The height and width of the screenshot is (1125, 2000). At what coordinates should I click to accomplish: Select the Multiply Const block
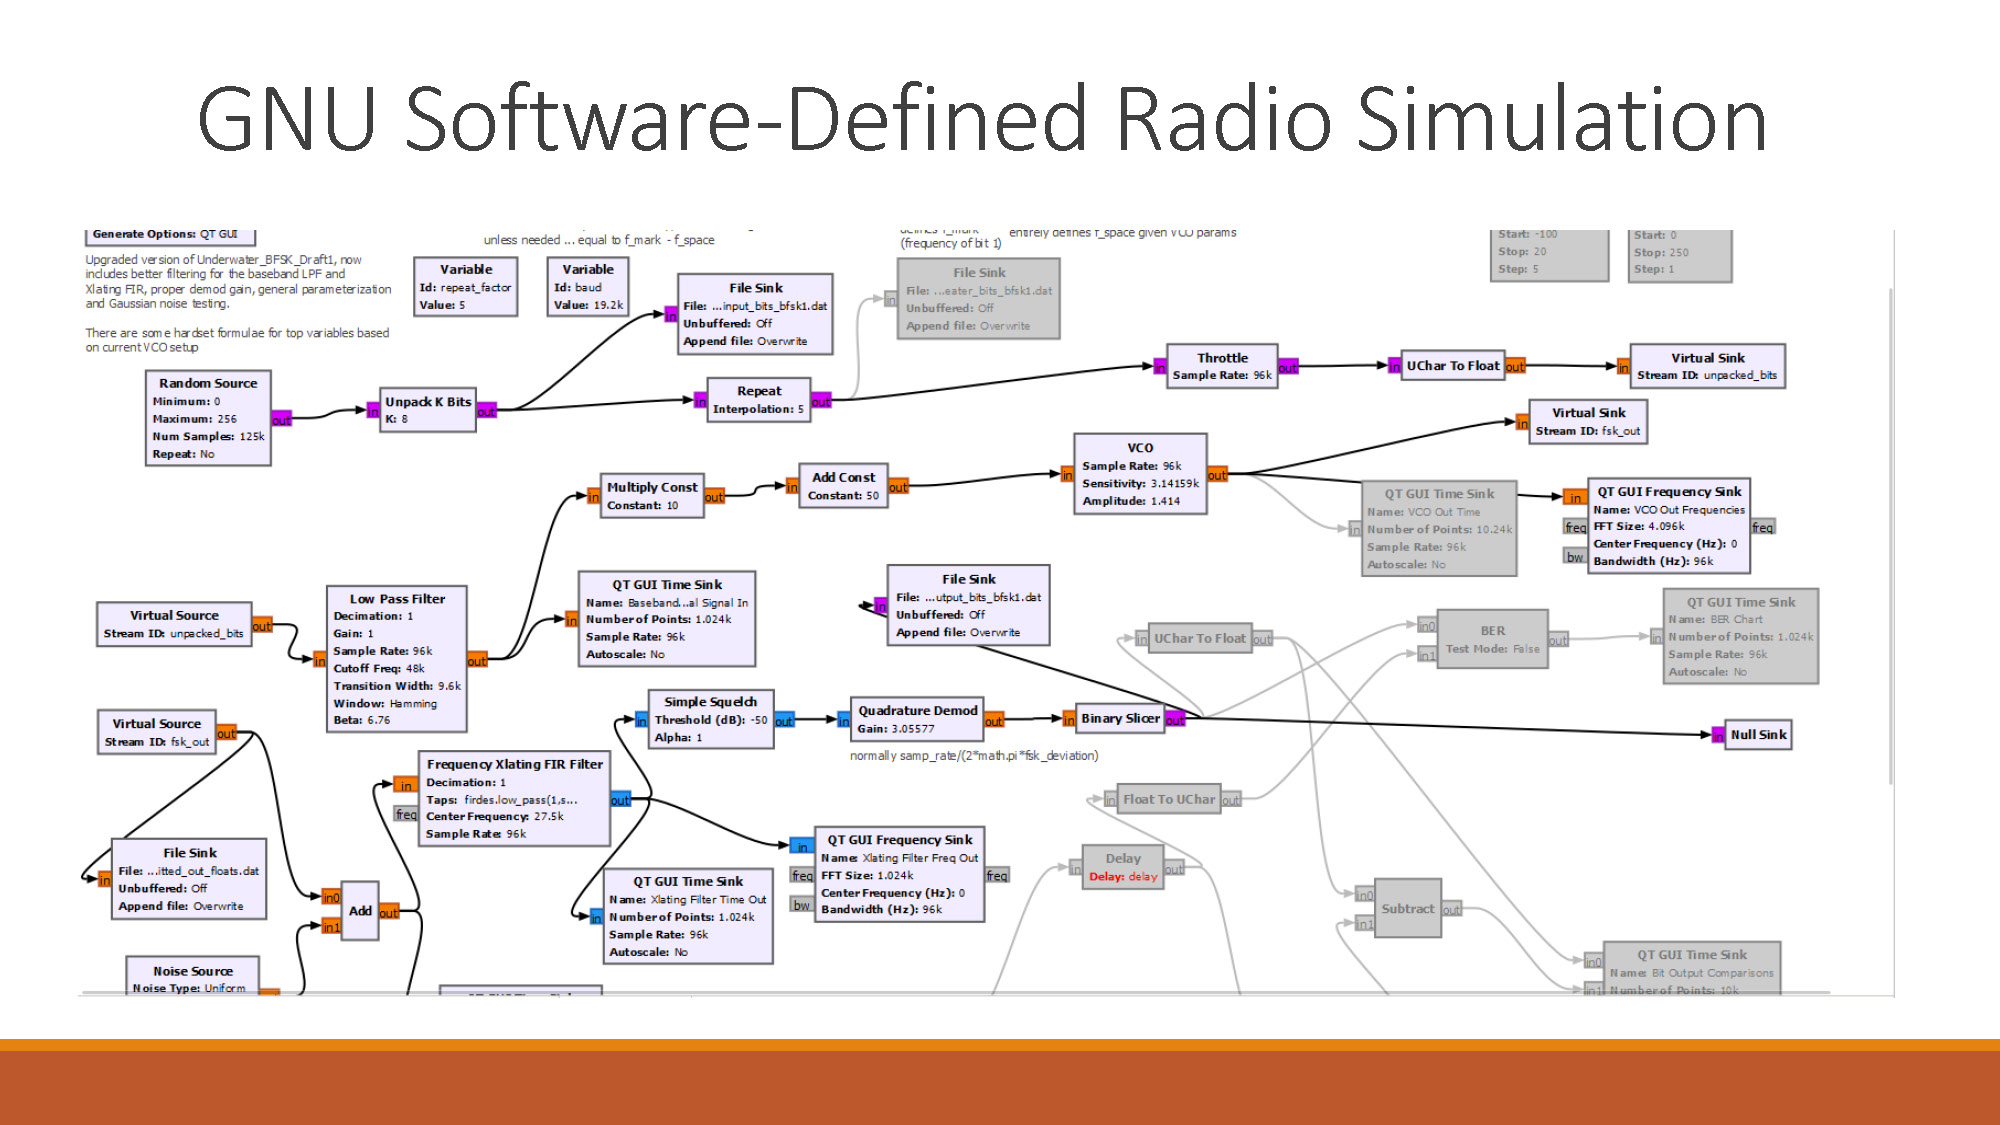coord(652,495)
